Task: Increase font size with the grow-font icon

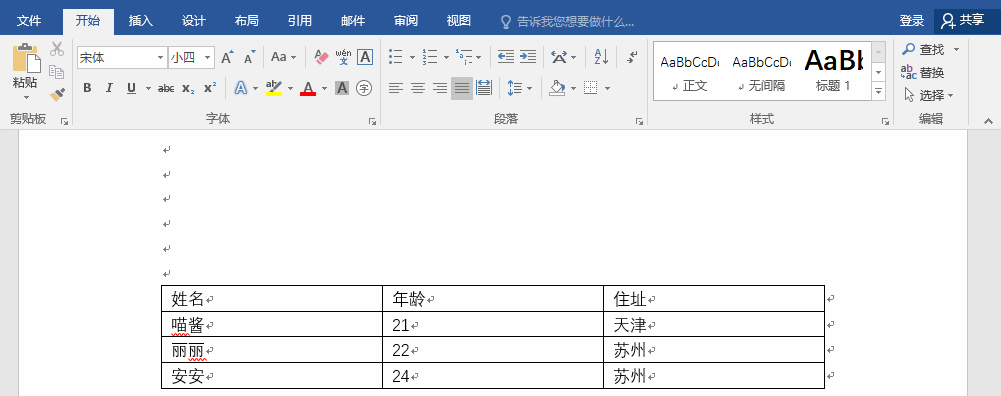Action: (227, 57)
